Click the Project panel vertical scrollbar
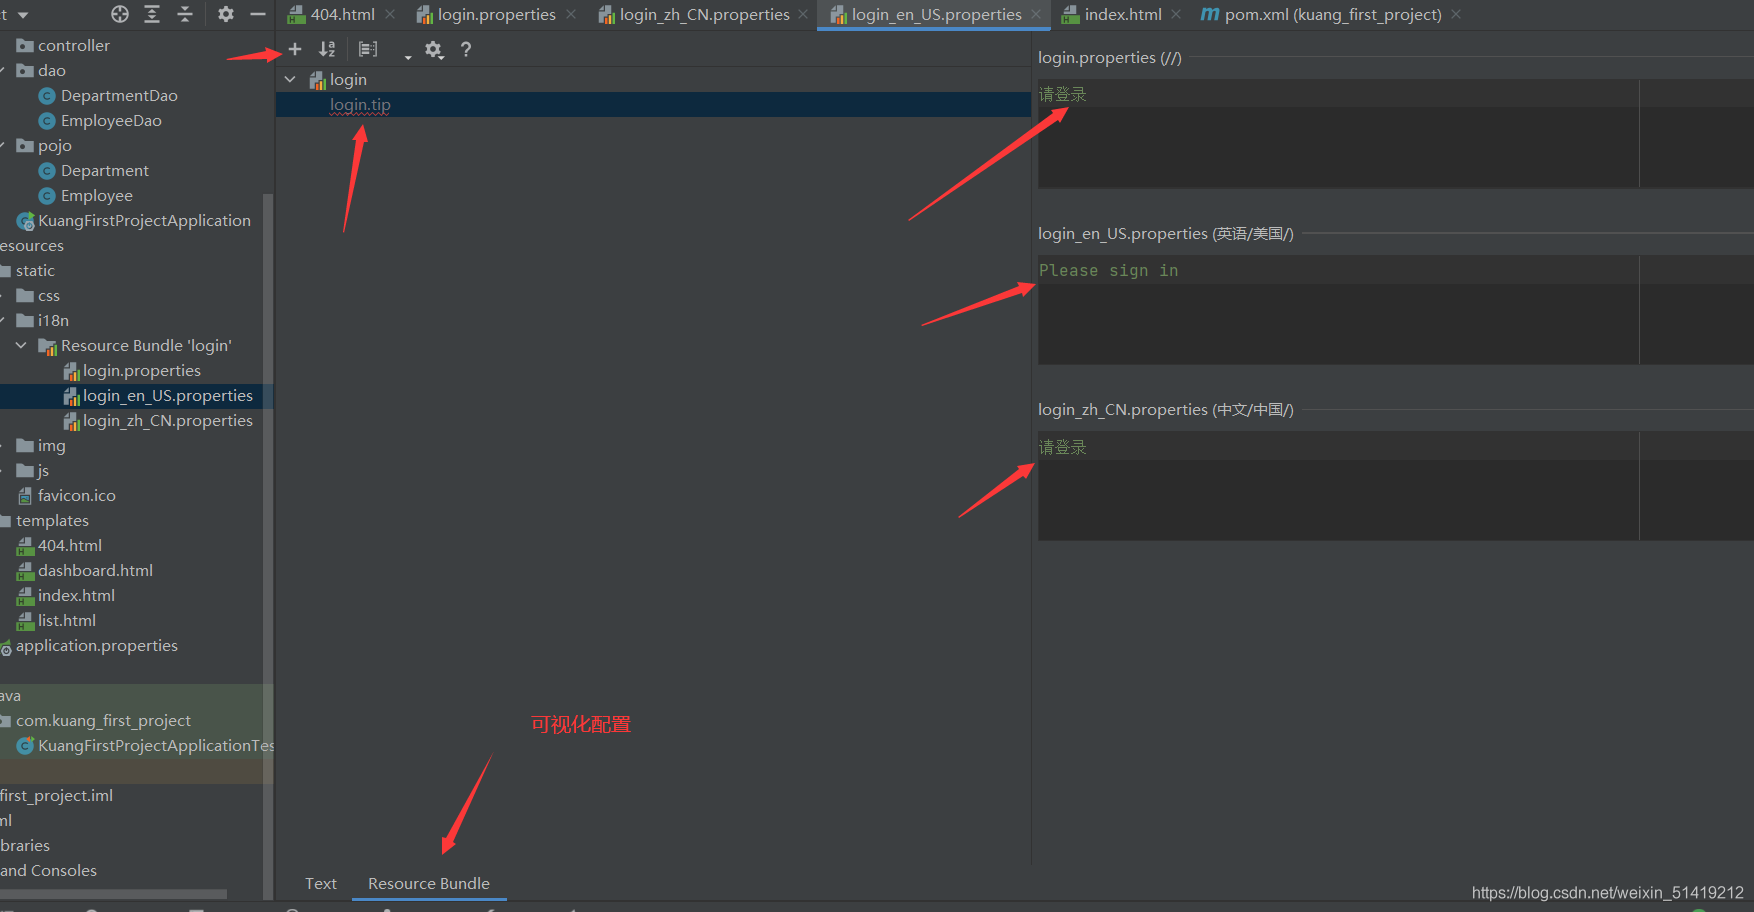 [x=267, y=545]
